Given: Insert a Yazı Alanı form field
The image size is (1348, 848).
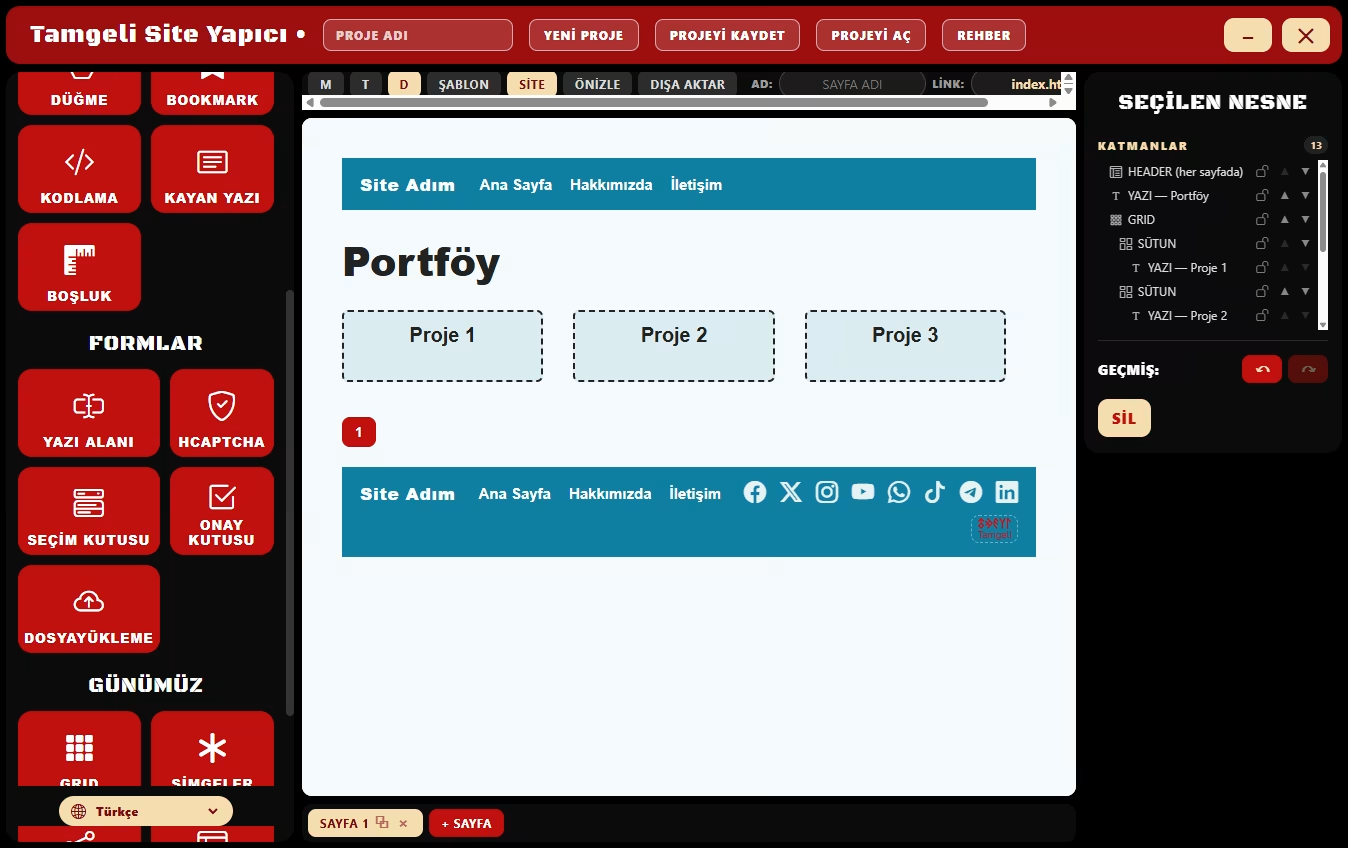Looking at the screenshot, I should (x=89, y=413).
